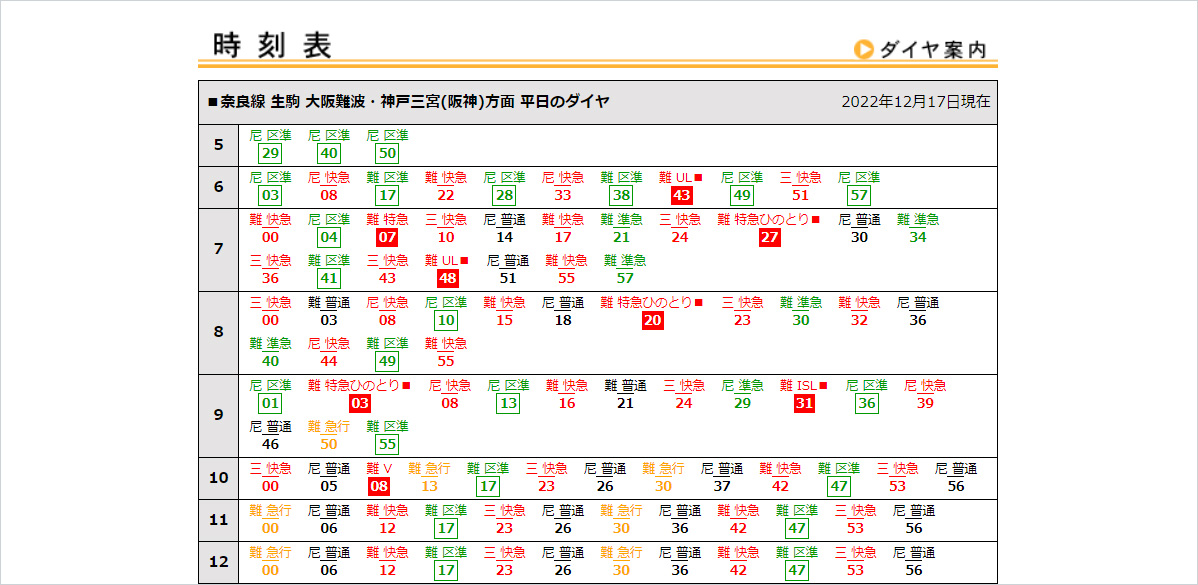The image size is (1198, 585).
Task: Select the 12:56 尼 普通 departure
Action: [914, 570]
